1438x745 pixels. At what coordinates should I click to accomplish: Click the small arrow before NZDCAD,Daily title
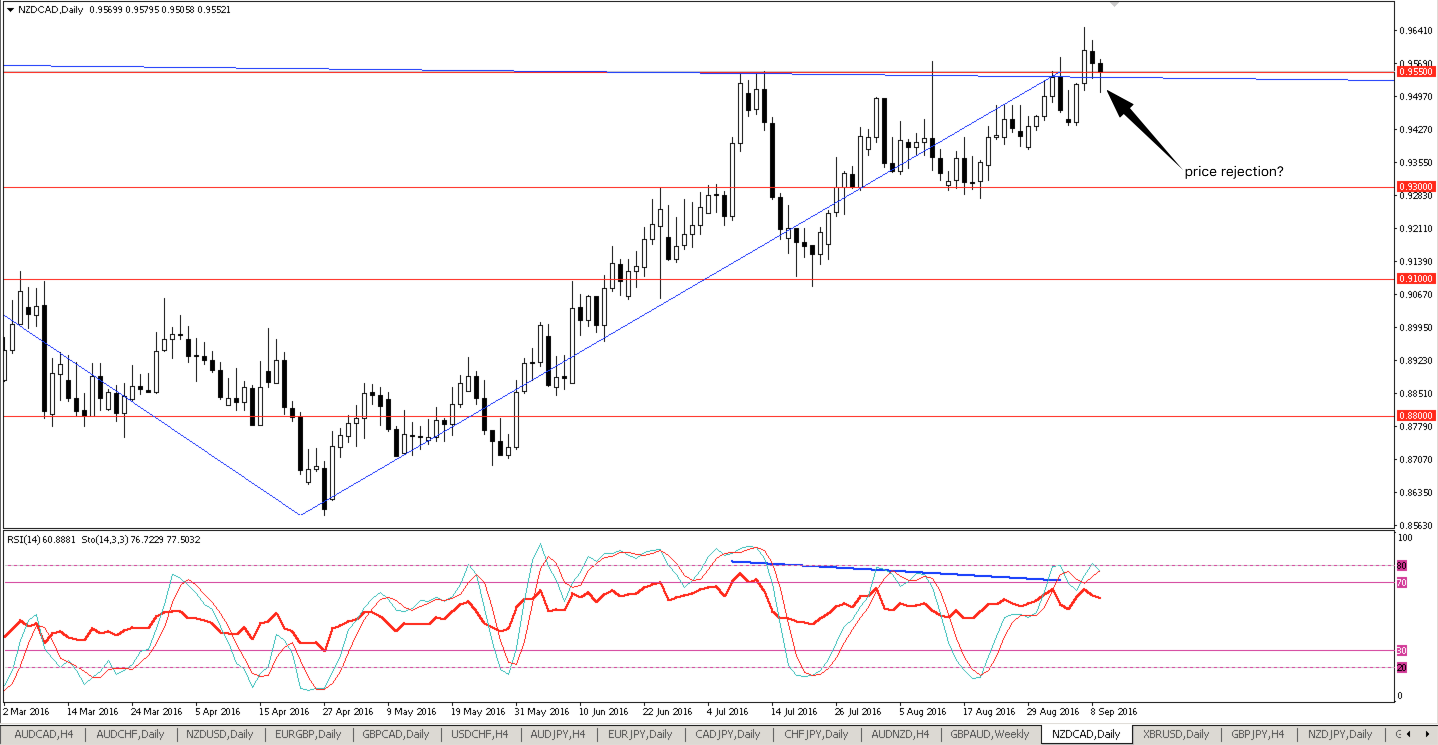[10, 8]
